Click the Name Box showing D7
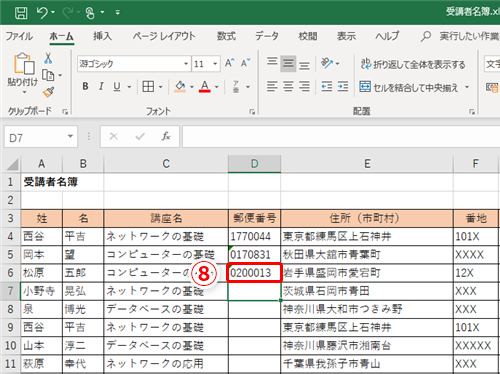Screen dimensions: 500x374 (35, 137)
